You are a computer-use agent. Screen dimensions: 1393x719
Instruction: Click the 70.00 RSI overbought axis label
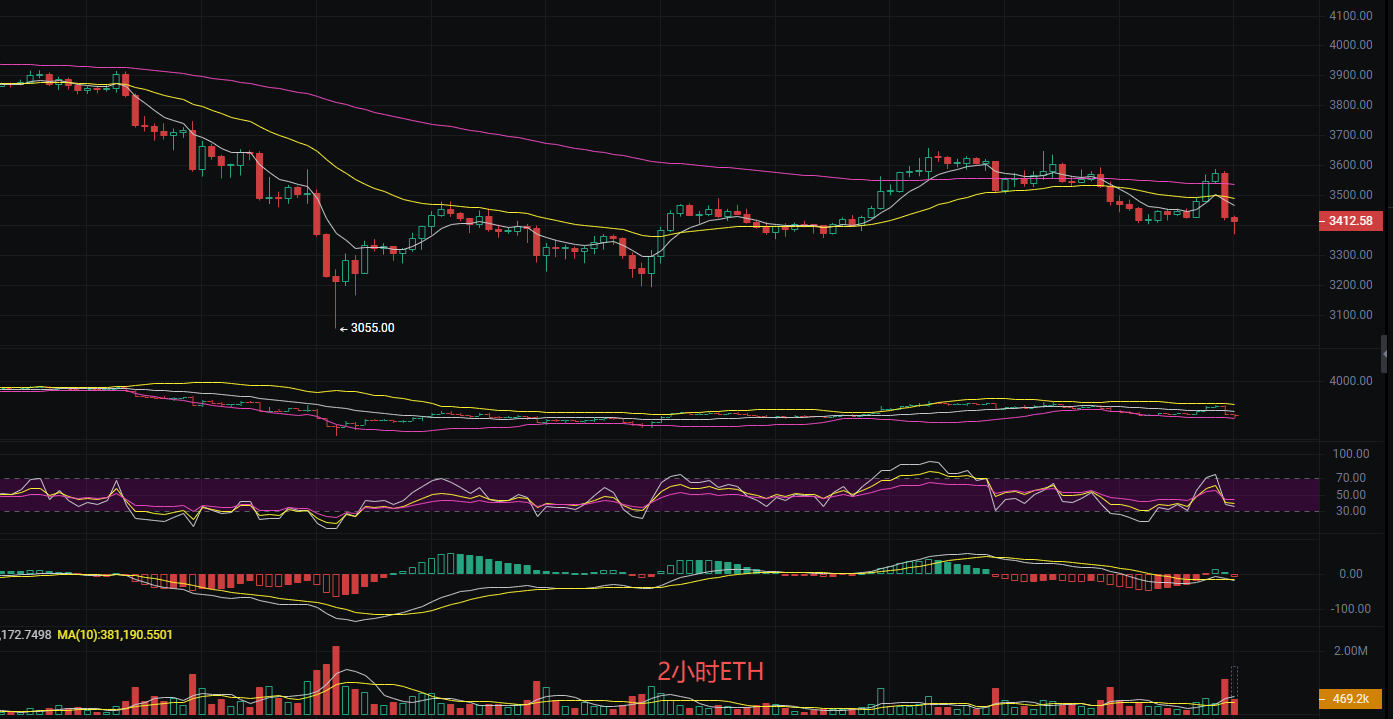coord(1350,478)
